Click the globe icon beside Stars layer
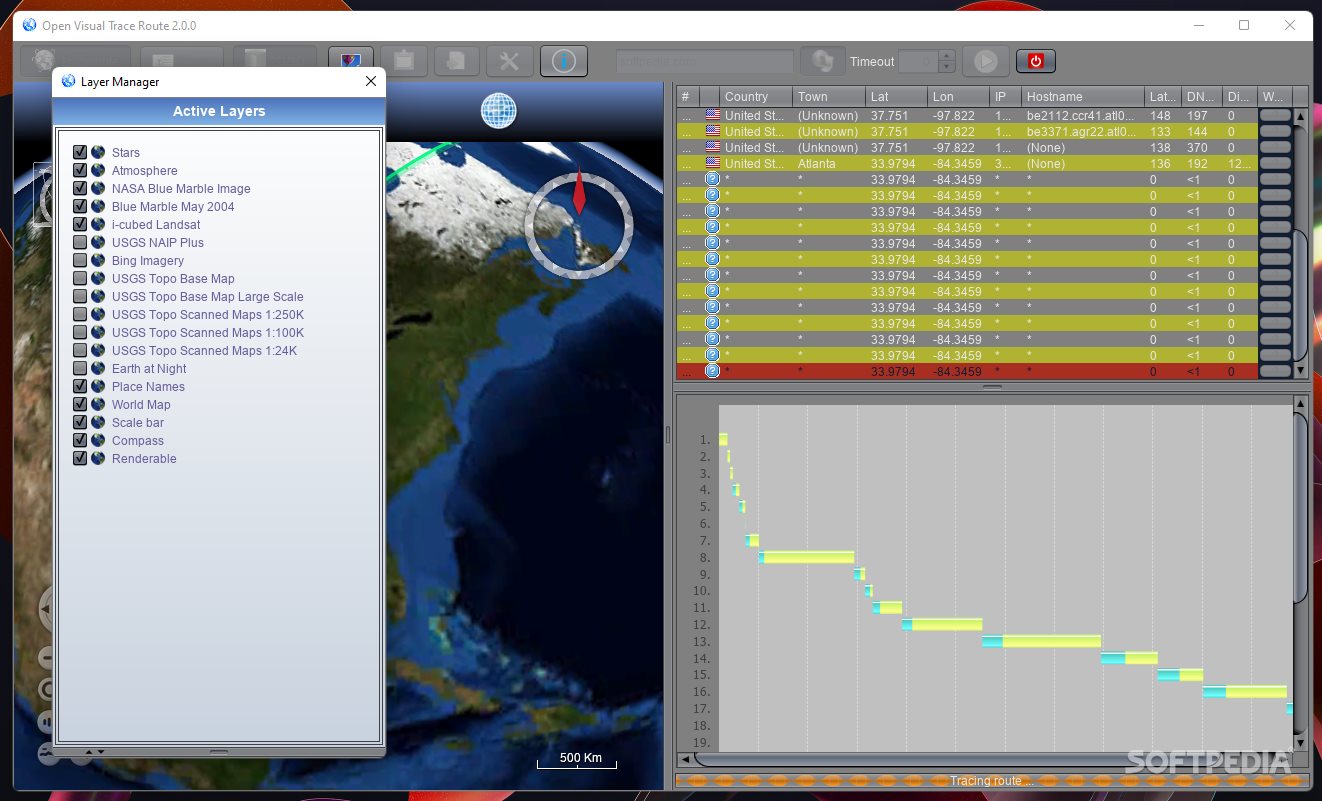Viewport: 1322px width, 801px height. tap(98, 153)
